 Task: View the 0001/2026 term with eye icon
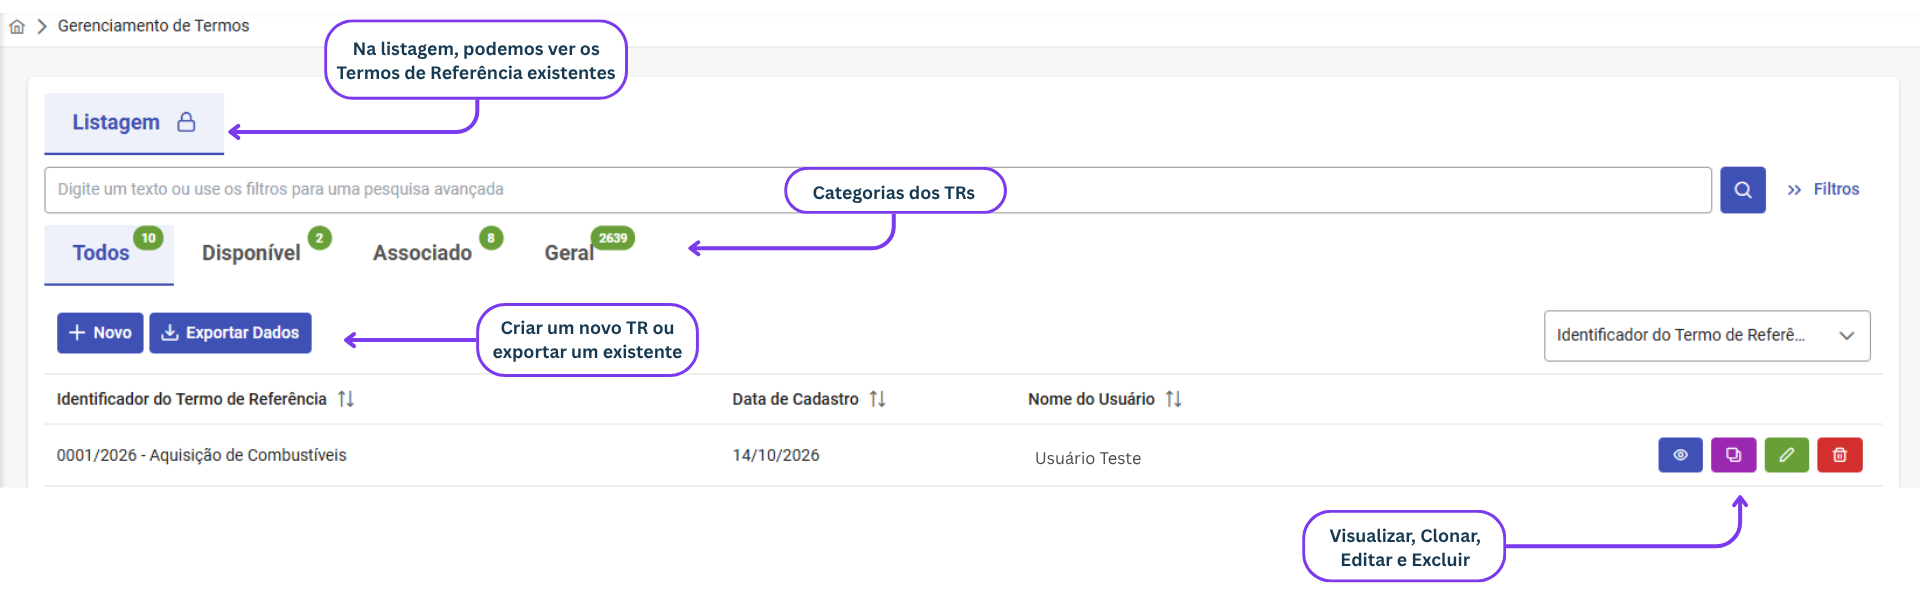[1681, 455]
